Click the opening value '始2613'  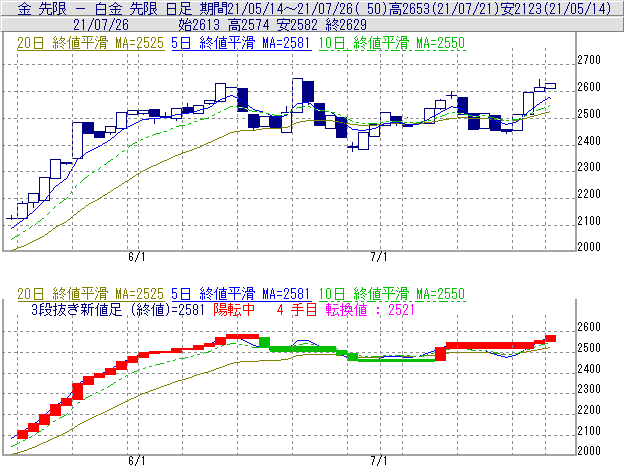click(199, 25)
